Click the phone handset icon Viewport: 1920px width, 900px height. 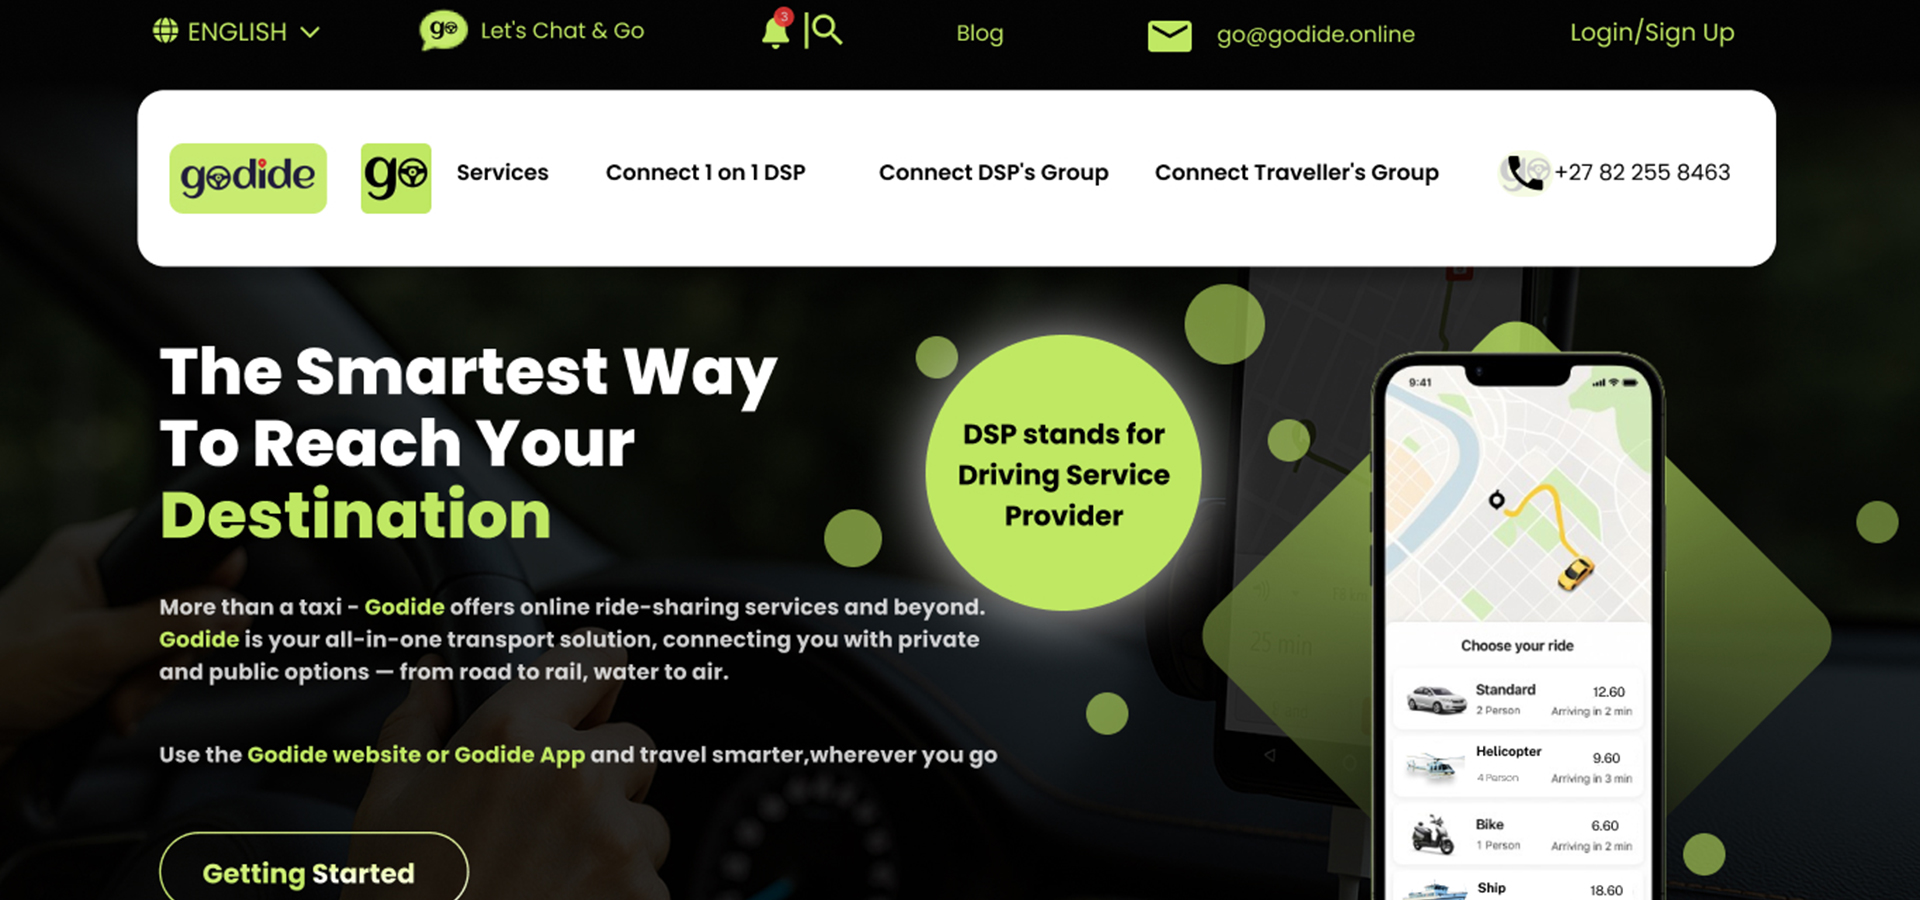point(1524,173)
